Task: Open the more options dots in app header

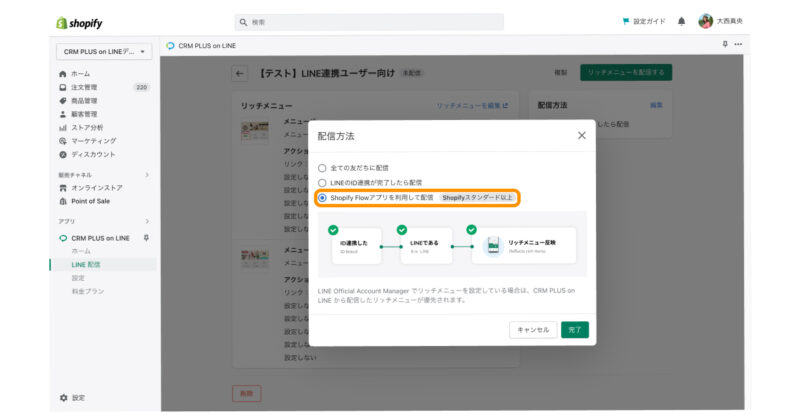Action: (x=738, y=44)
